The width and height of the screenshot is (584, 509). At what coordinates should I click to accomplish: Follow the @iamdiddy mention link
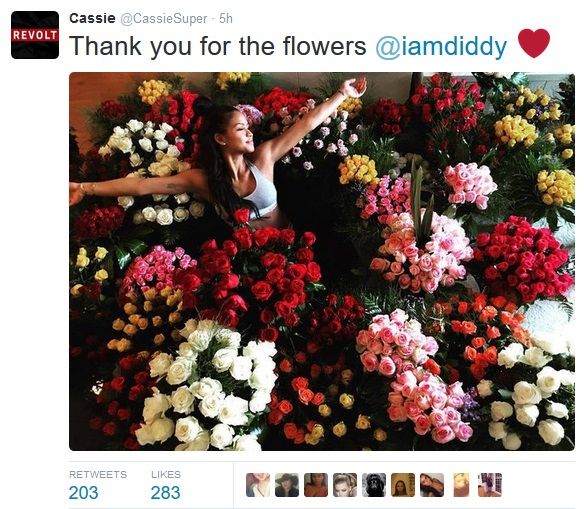(x=441, y=46)
